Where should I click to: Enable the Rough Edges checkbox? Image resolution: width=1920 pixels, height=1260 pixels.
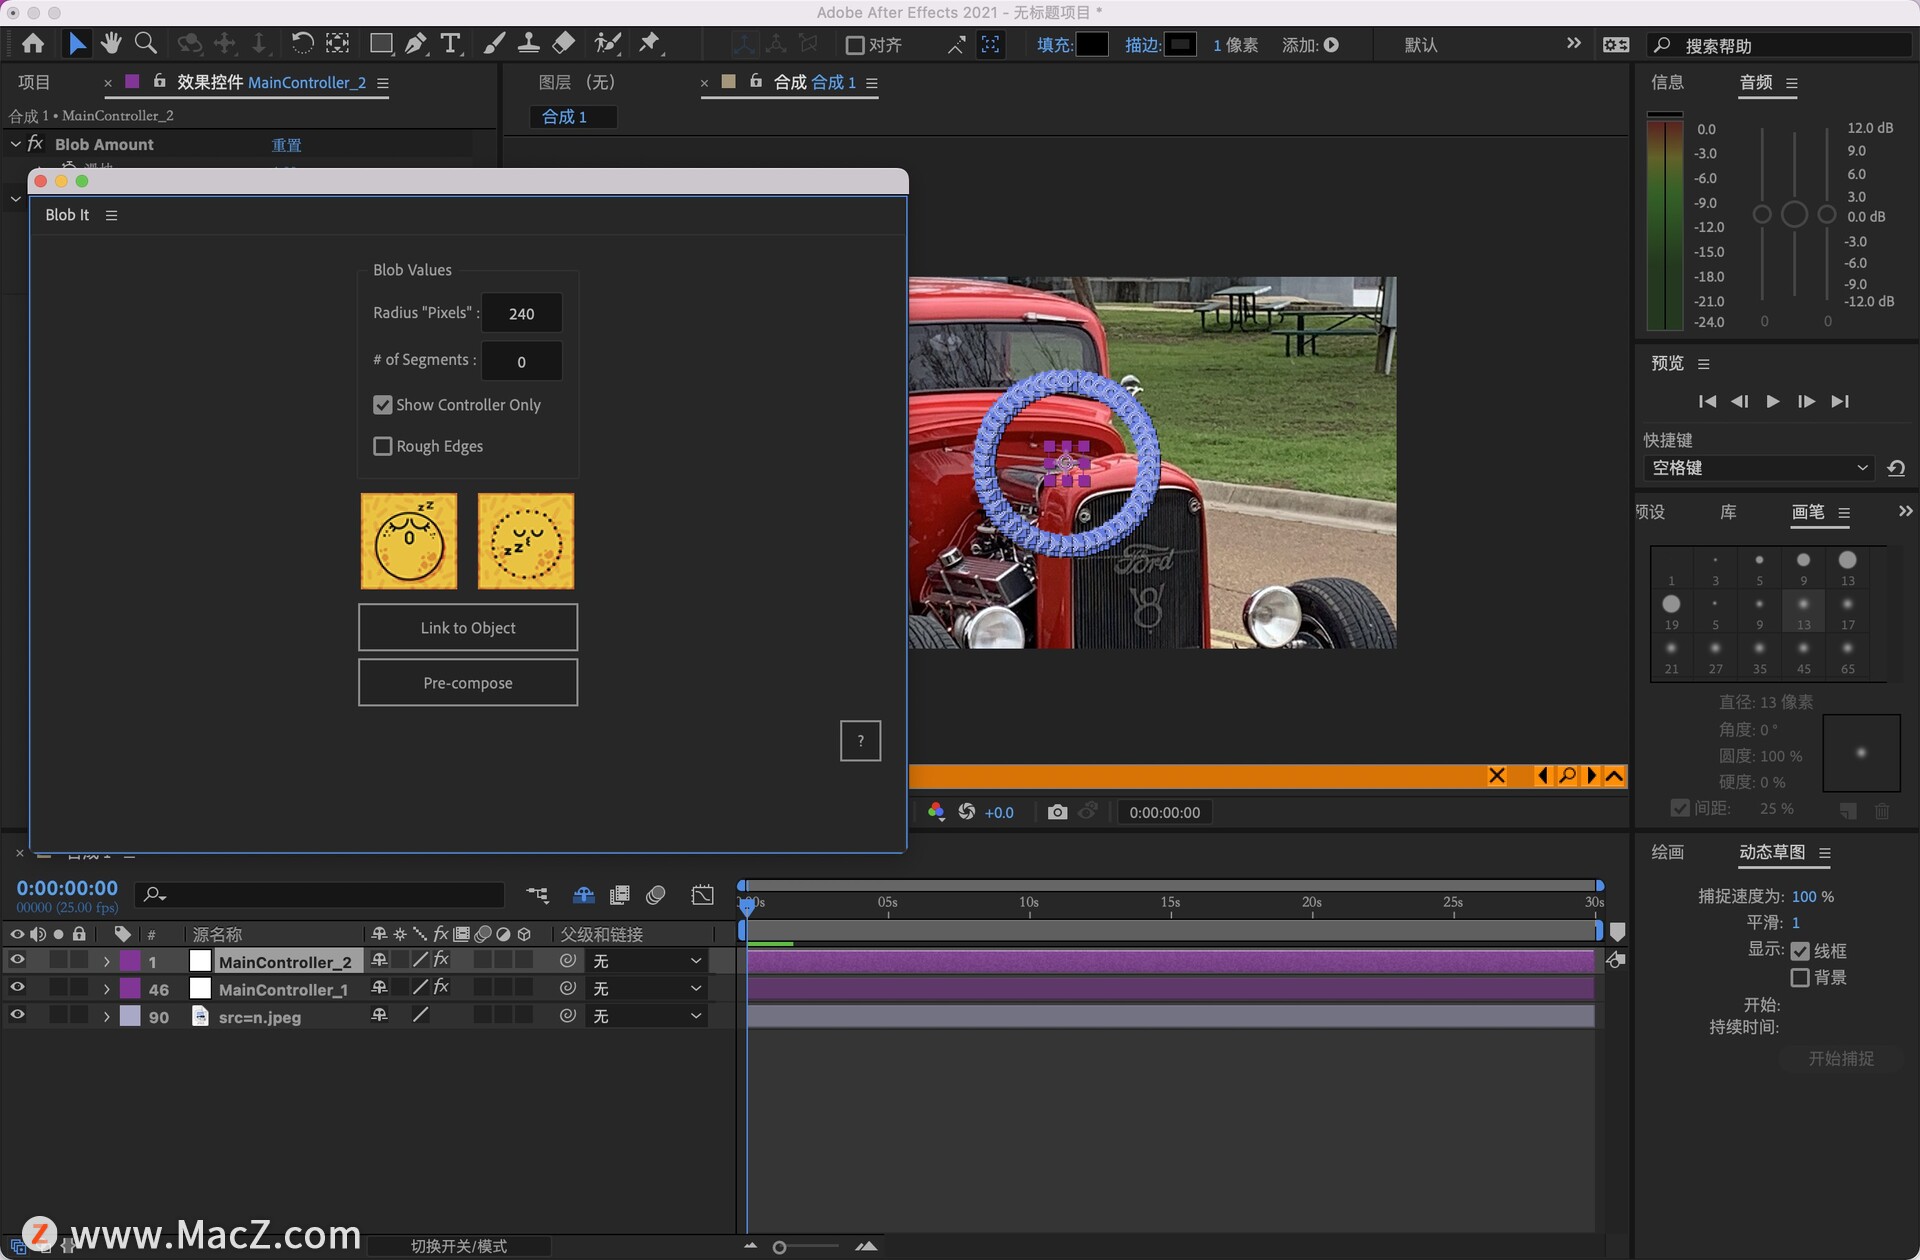tap(383, 446)
